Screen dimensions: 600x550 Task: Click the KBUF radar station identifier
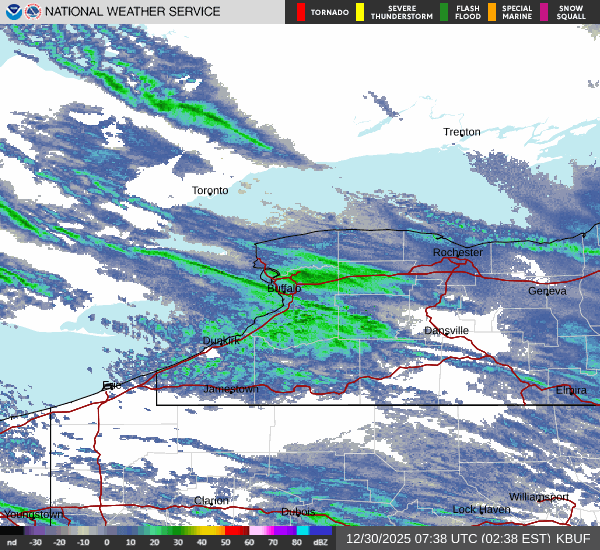572,538
